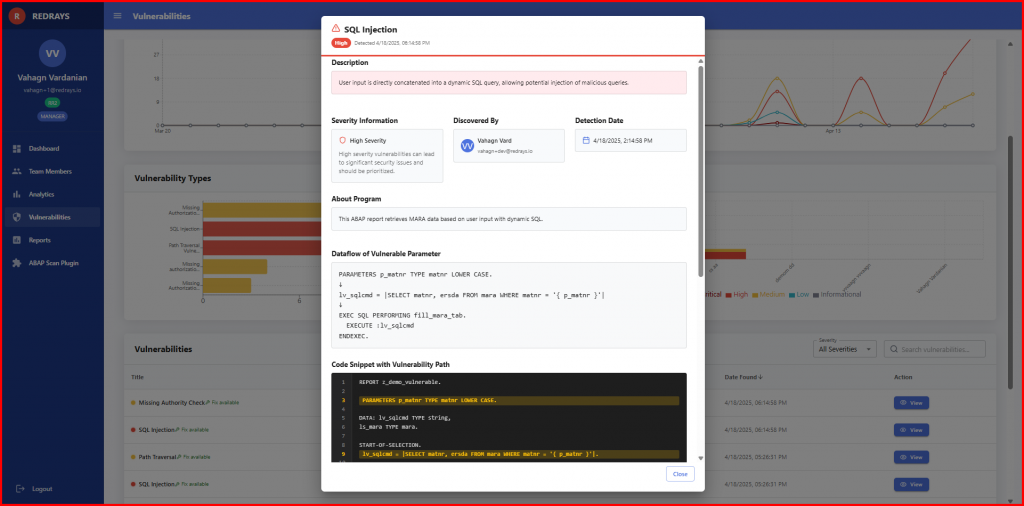The width and height of the screenshot is (1024, 506).
Task: Click the Vahagn Vardanian name in sidebar
Action: [52, 78]
